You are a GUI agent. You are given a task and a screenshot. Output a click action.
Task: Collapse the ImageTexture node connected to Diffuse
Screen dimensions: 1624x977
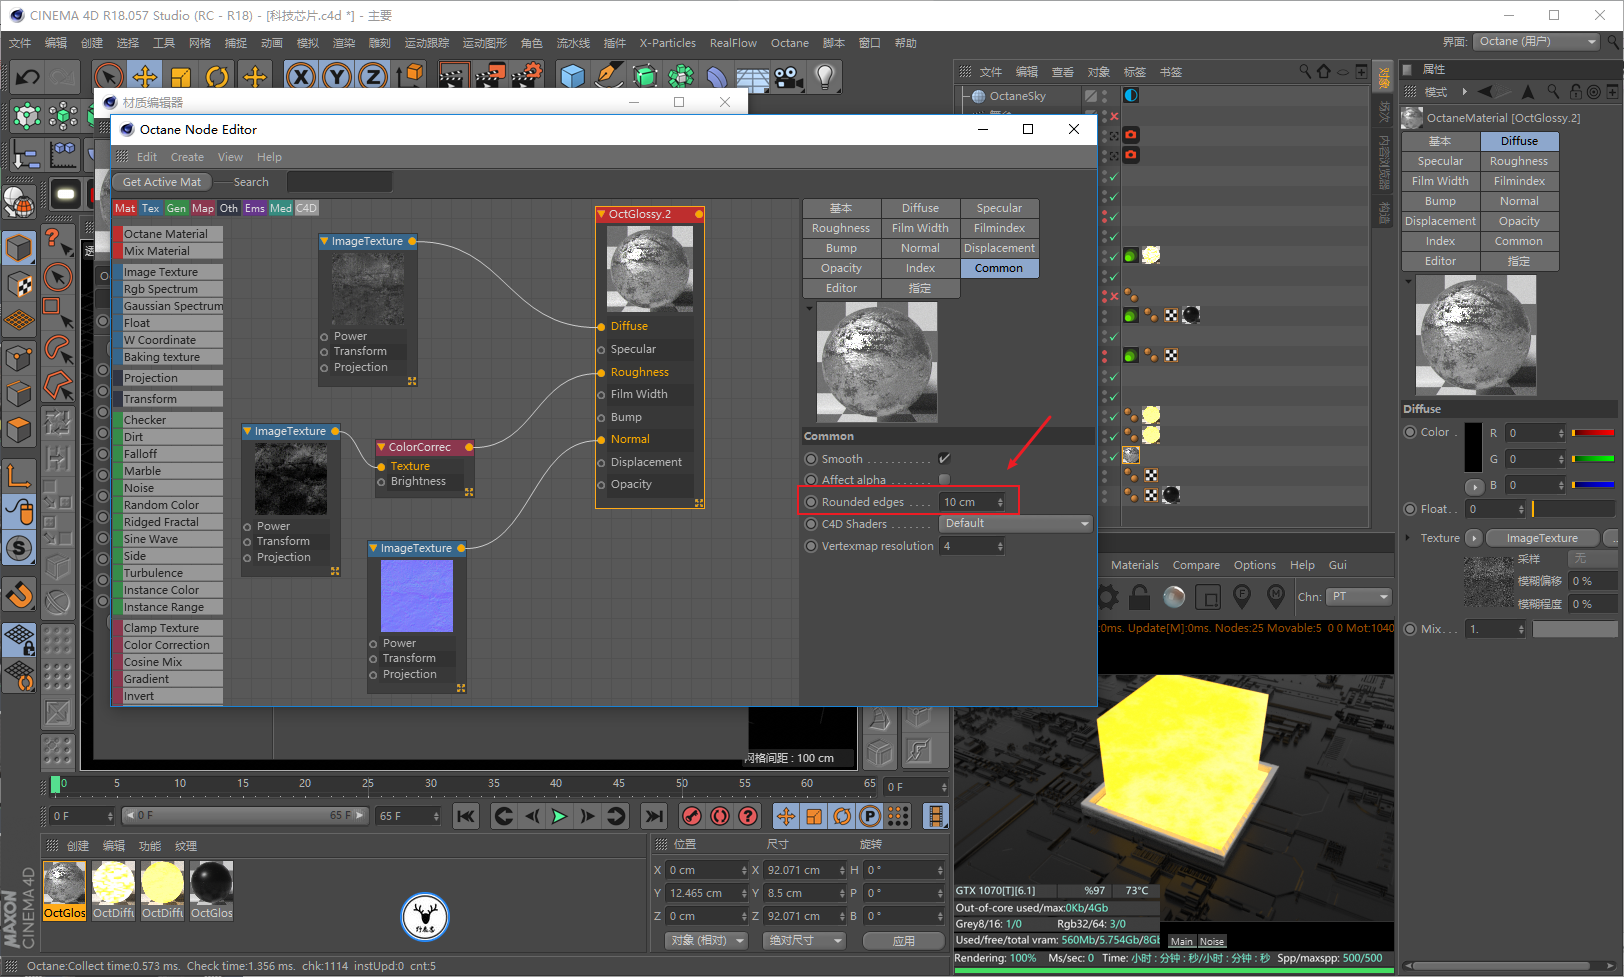324,241
